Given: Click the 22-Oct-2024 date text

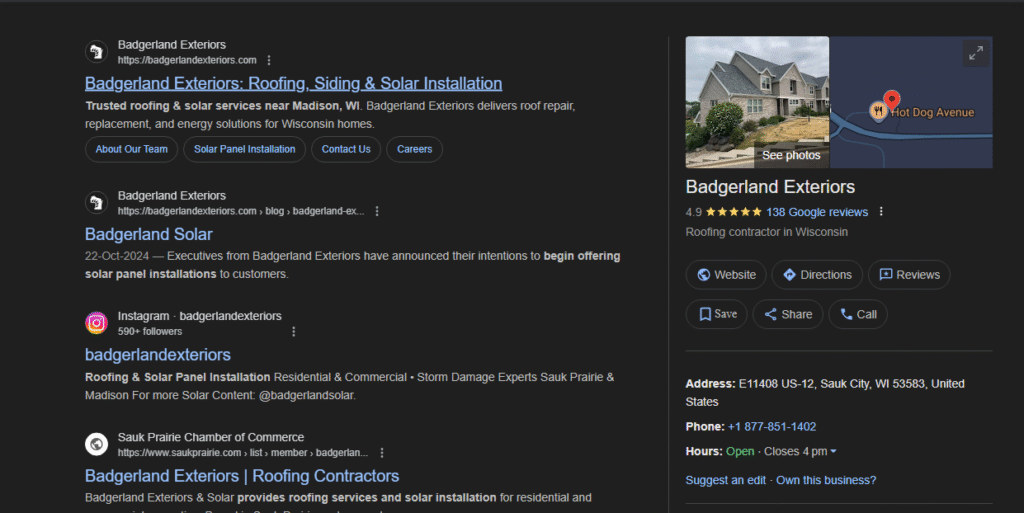Looking at the screenshot, I should (116, 256).
